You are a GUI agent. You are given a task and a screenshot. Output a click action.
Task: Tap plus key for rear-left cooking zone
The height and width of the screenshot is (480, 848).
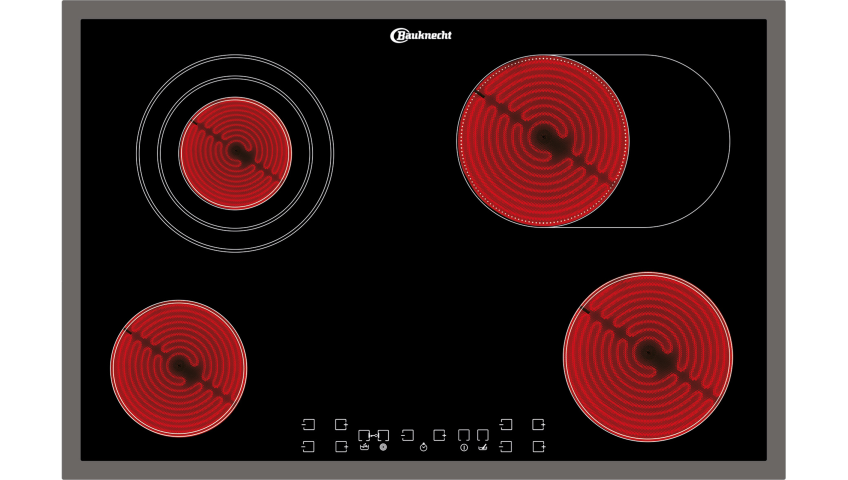(x=341, y=424)
